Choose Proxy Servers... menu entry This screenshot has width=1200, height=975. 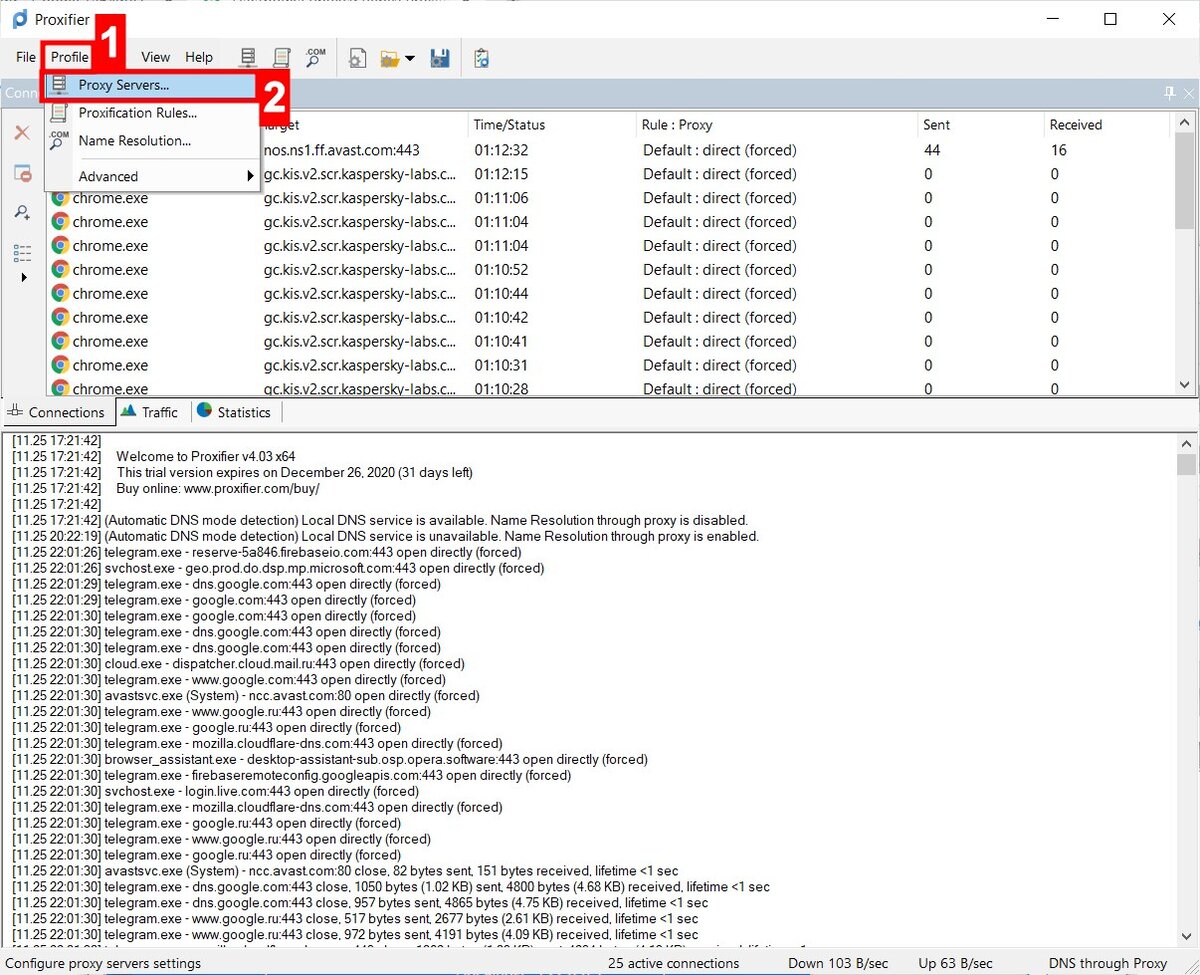150,85
